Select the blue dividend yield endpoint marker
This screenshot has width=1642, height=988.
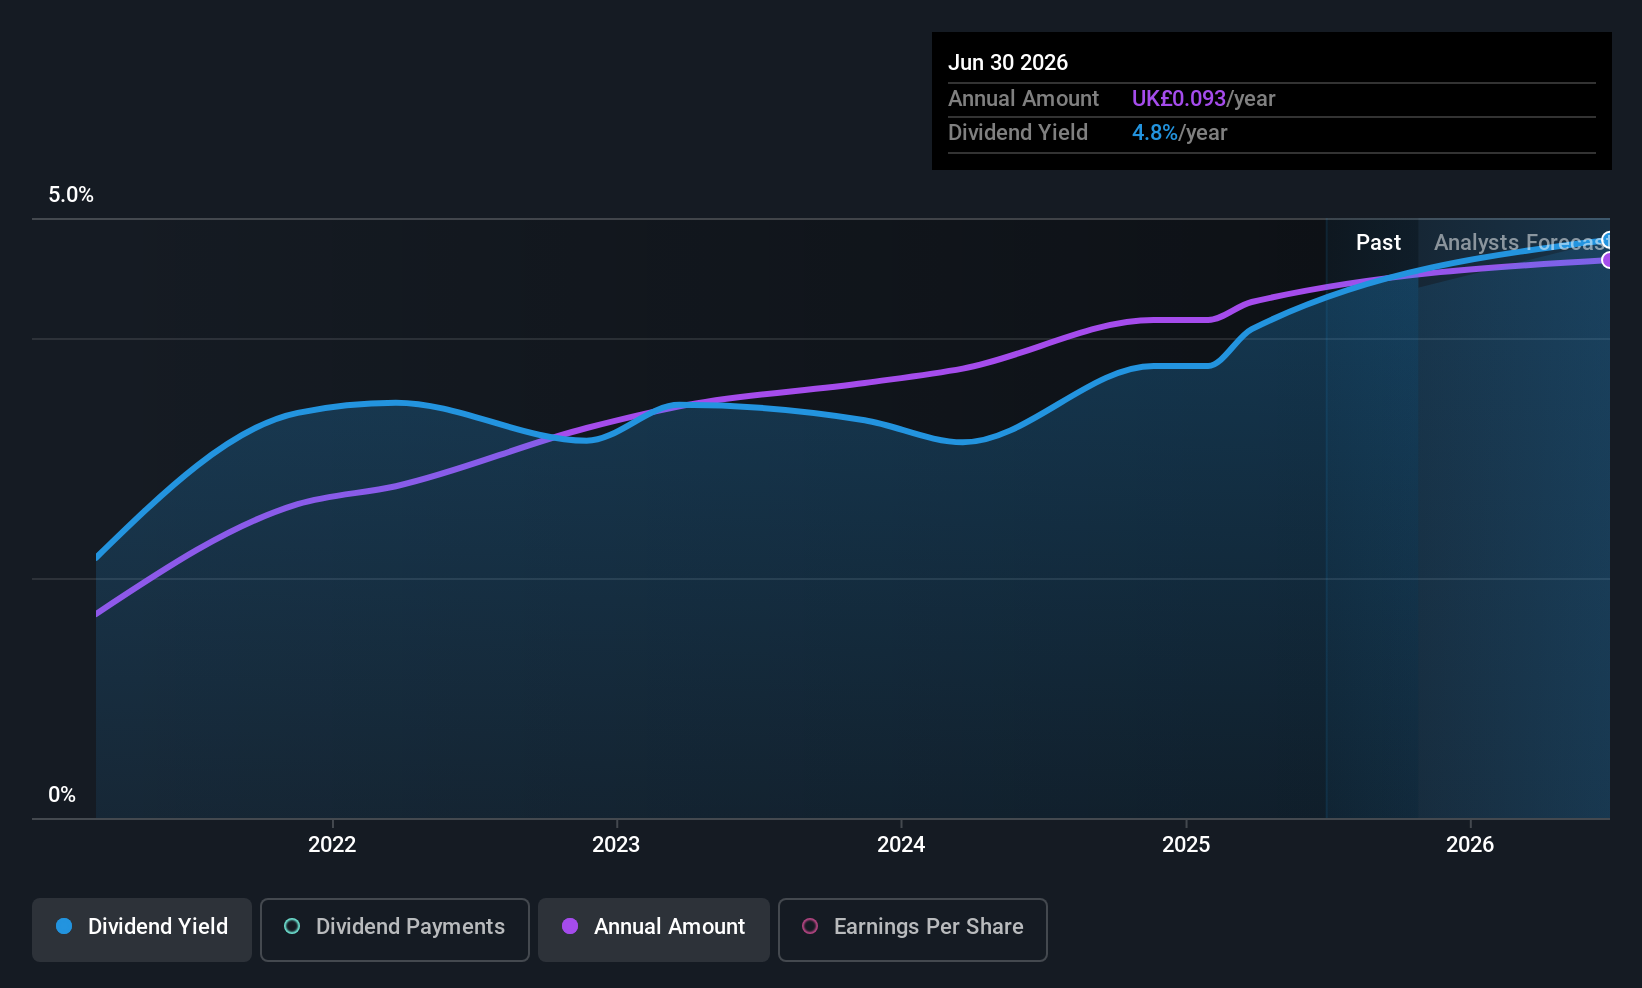(x=1607, y=240)
